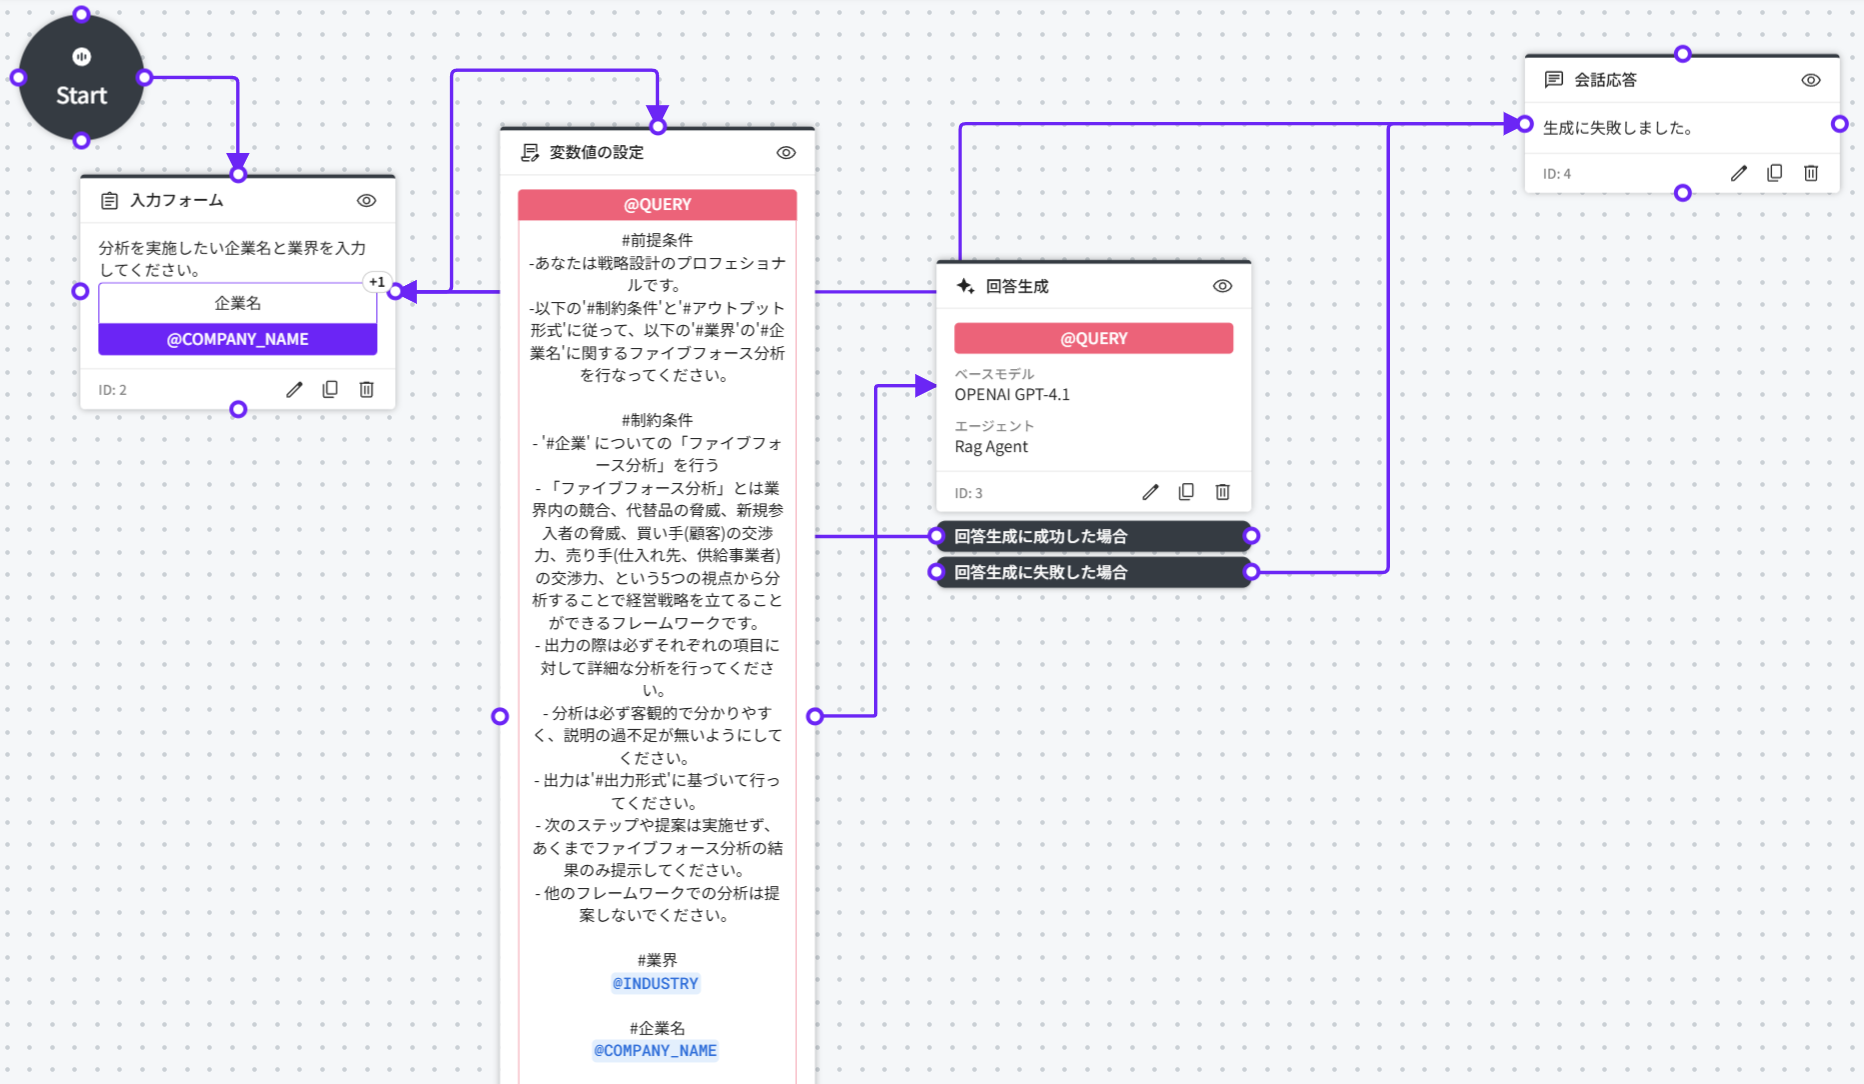Delete the 会話応答 node

(x=1811, y=173)
